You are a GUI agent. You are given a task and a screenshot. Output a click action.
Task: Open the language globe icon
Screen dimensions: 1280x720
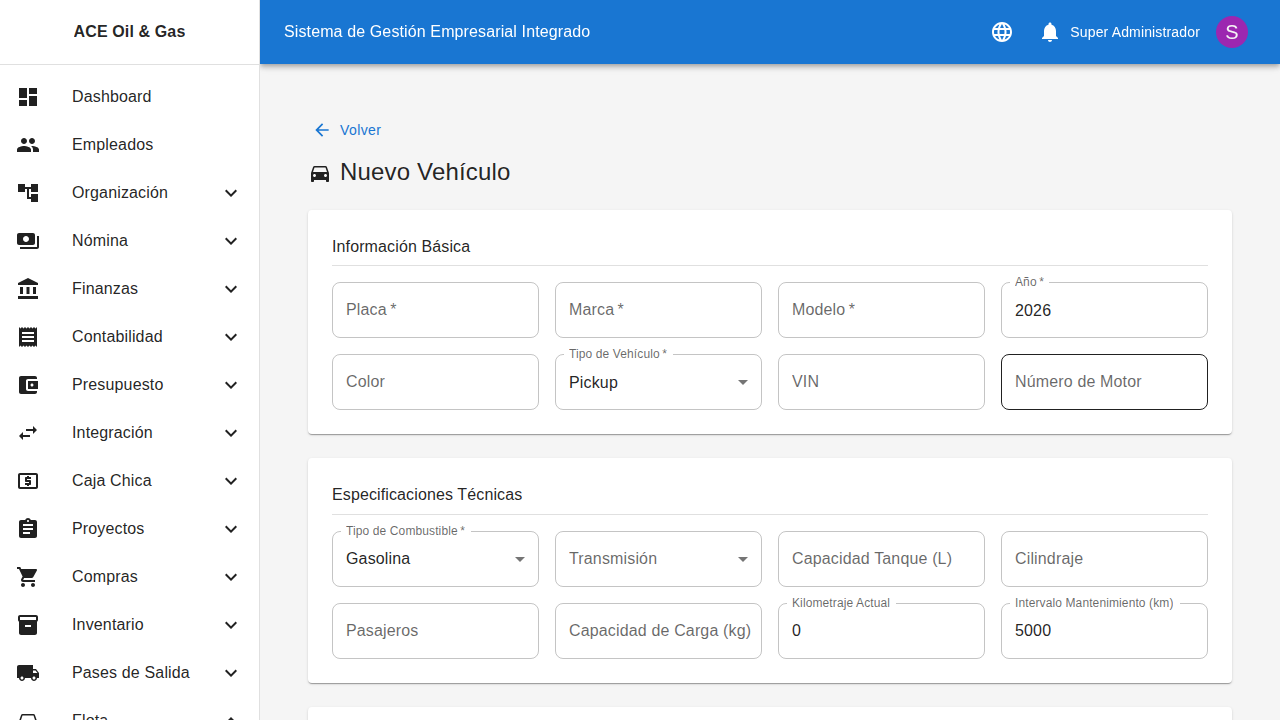(1002, 32)
